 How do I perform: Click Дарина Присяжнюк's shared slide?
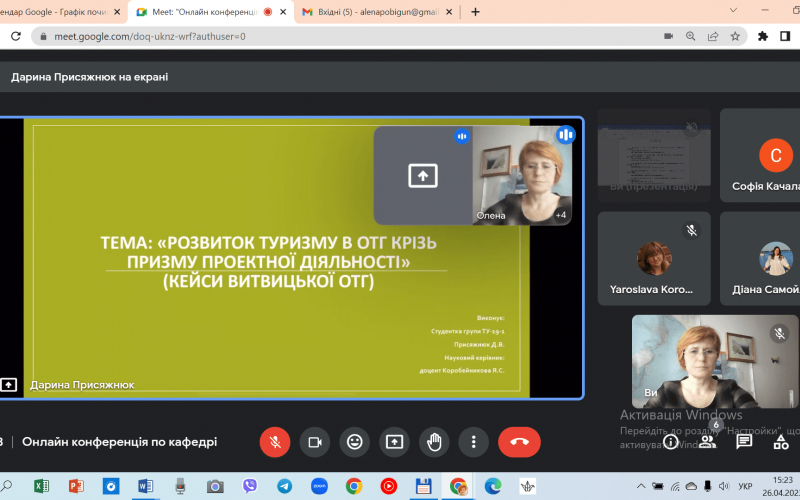click(x=277, y=258)
